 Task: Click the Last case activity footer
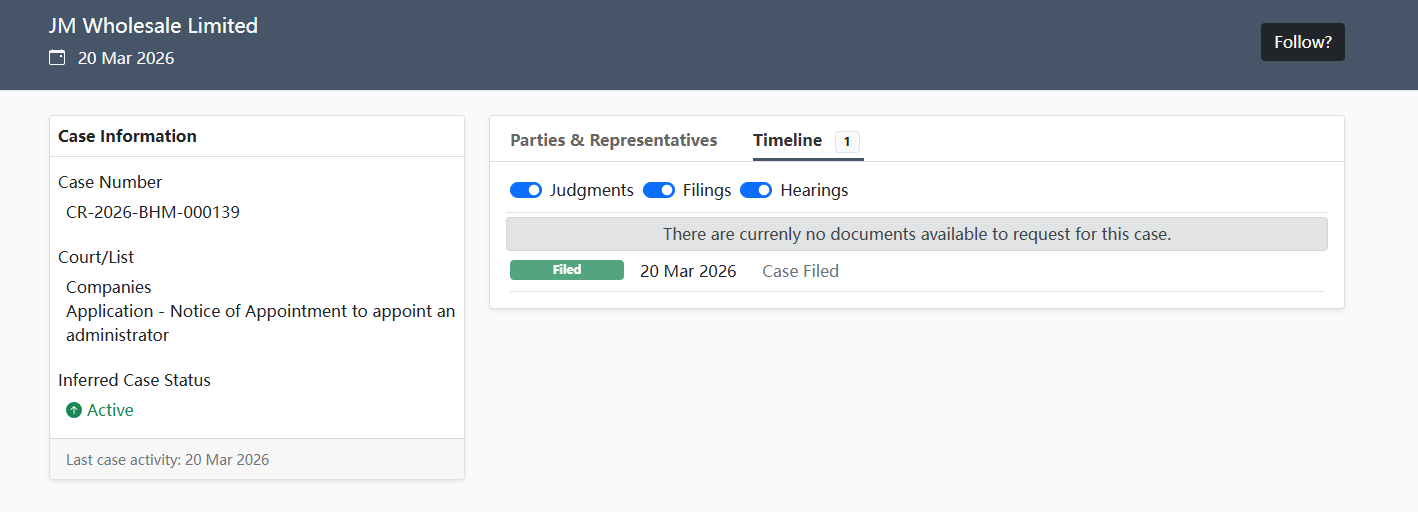[x=257, y=459]
